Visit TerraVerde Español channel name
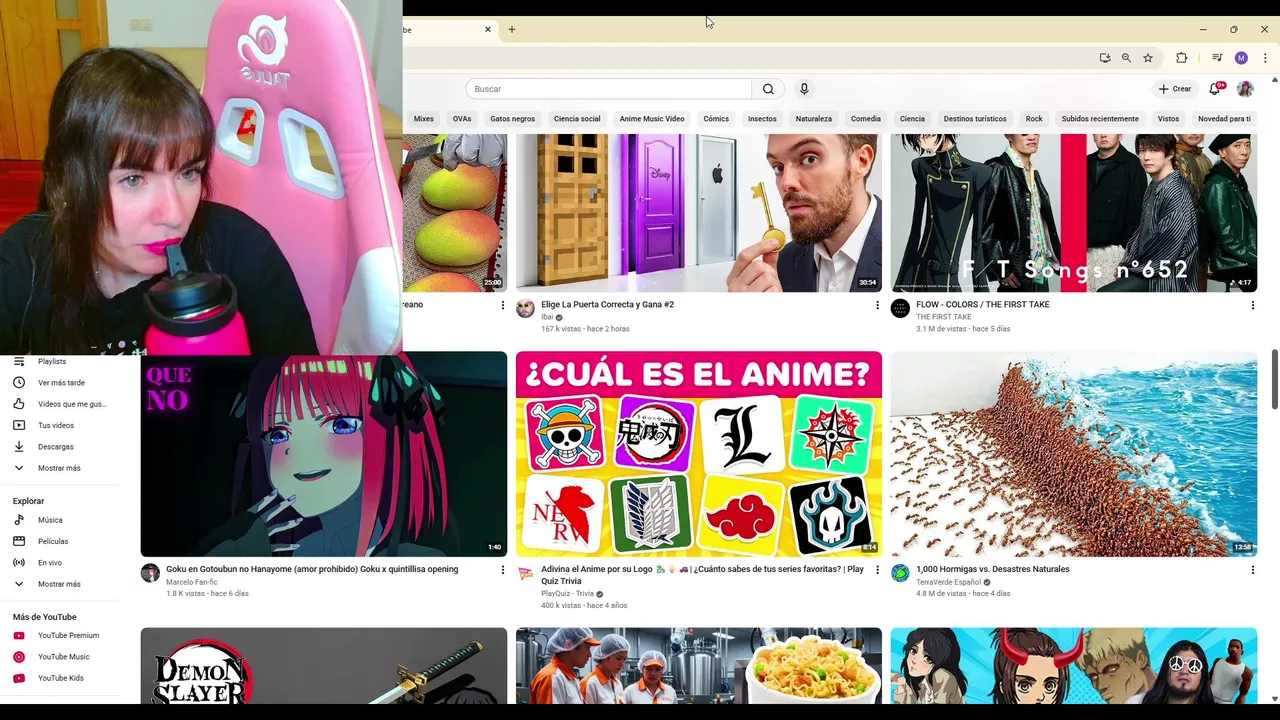 [948, 582]
